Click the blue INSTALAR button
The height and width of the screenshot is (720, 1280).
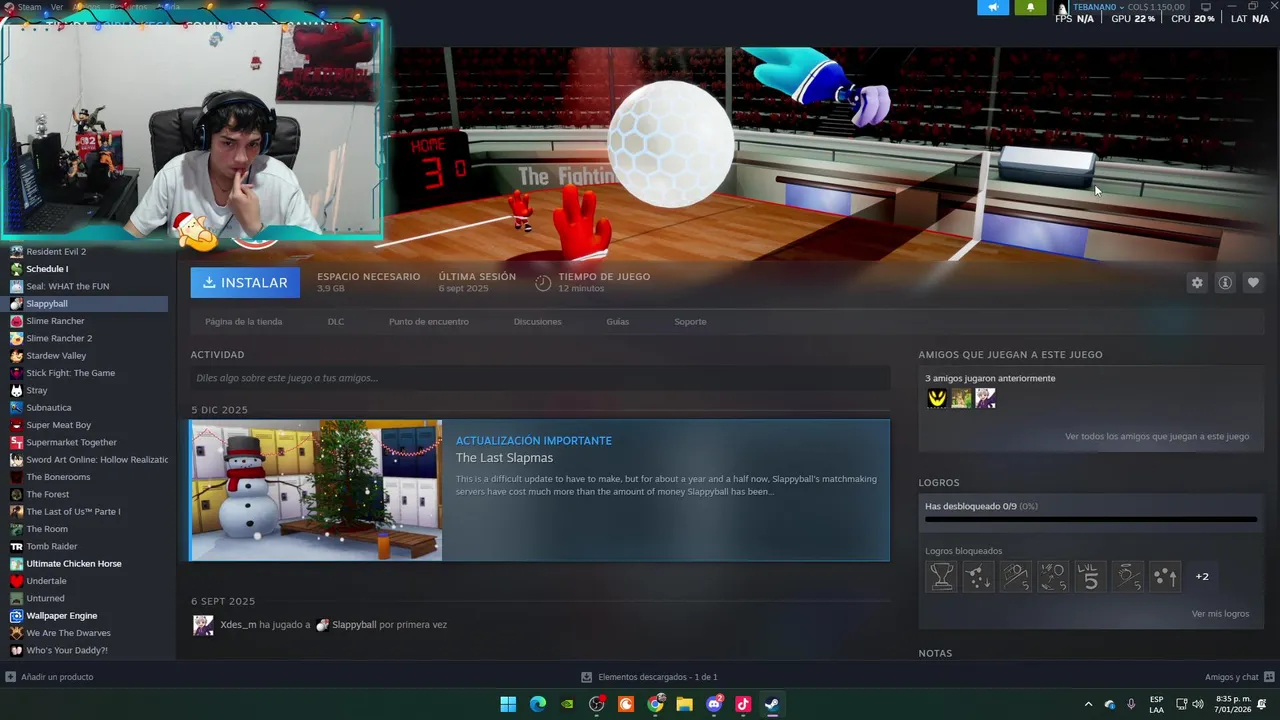coord(245,283)
